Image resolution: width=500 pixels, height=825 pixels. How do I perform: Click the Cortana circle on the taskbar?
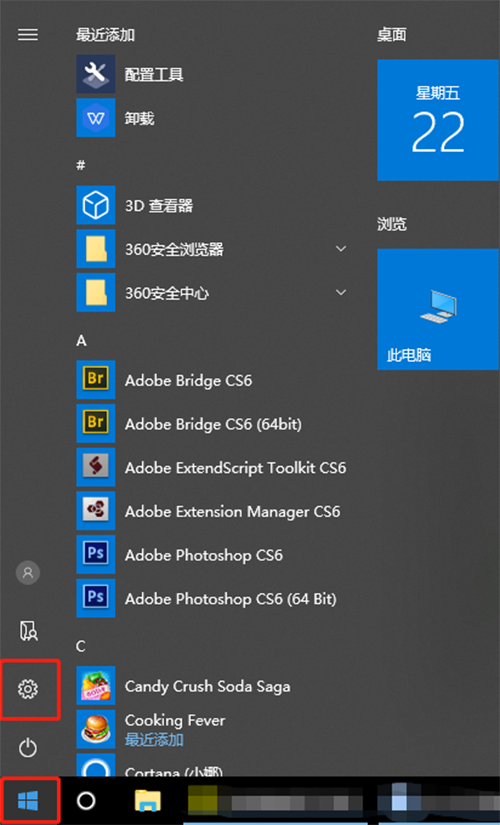(x=86, y=800)
